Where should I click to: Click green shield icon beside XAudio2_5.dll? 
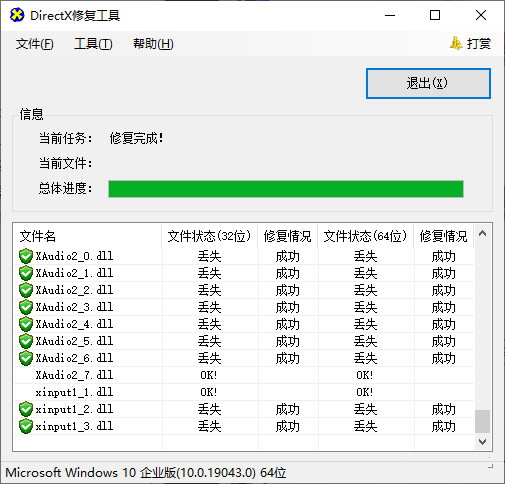click(x=26, y=341)
